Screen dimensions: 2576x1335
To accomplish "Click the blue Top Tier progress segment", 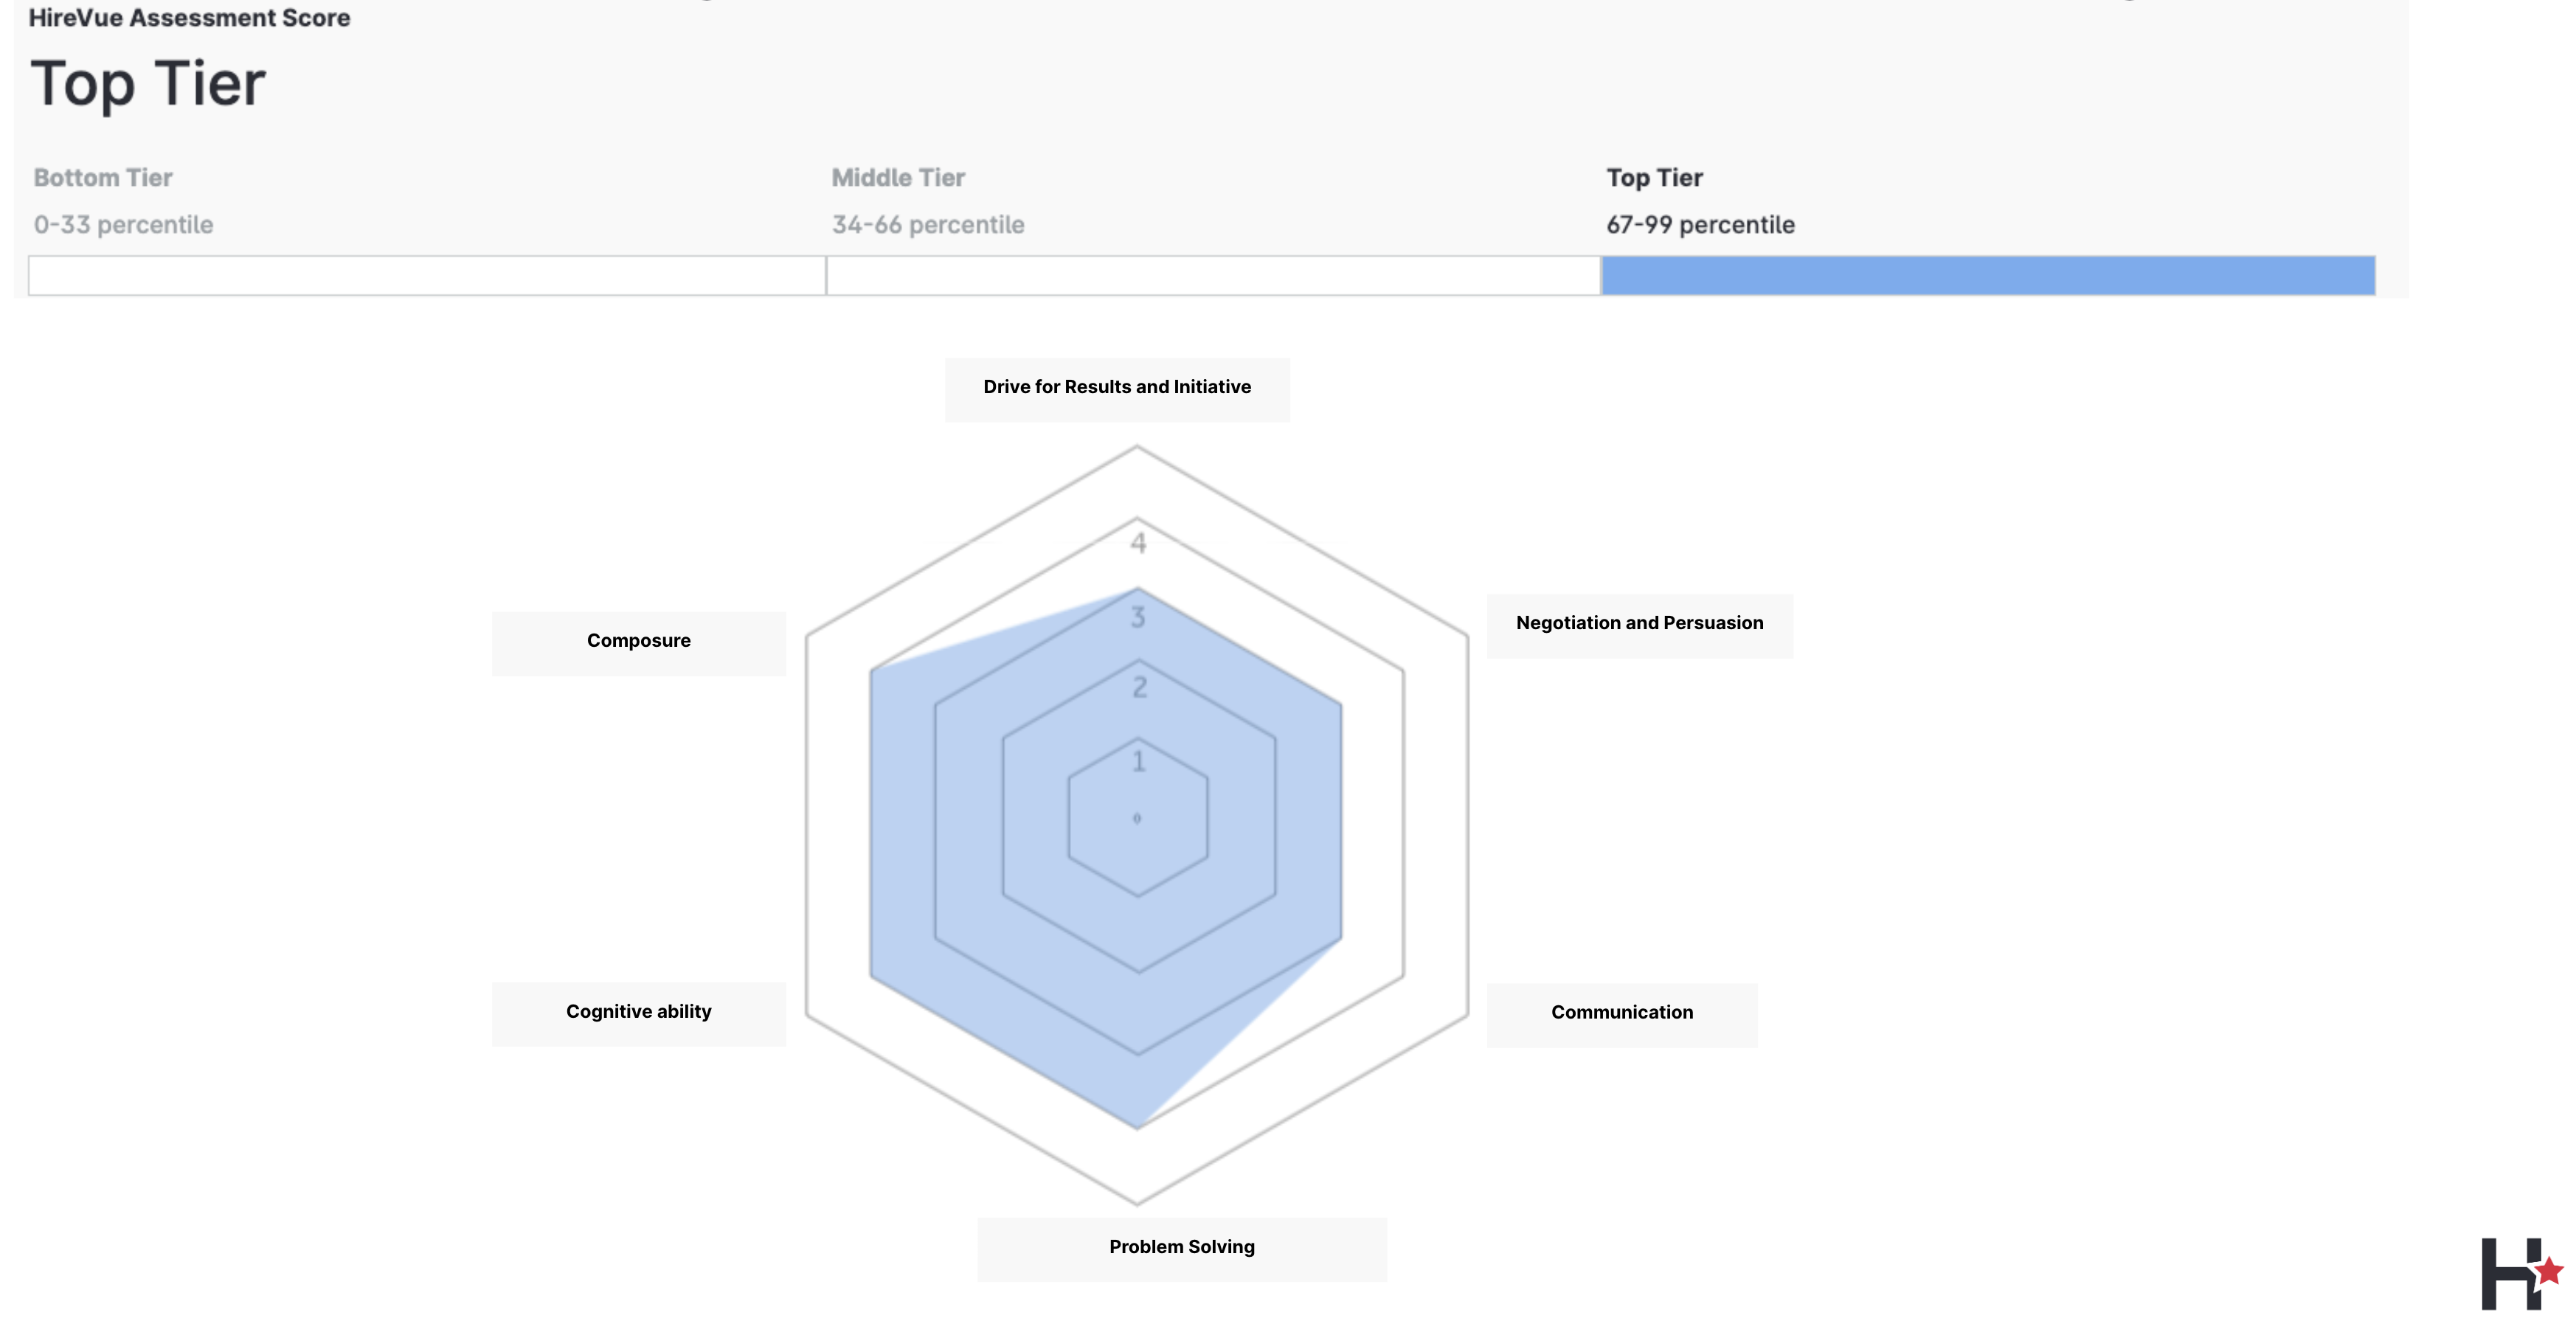I will [1987, 275].
